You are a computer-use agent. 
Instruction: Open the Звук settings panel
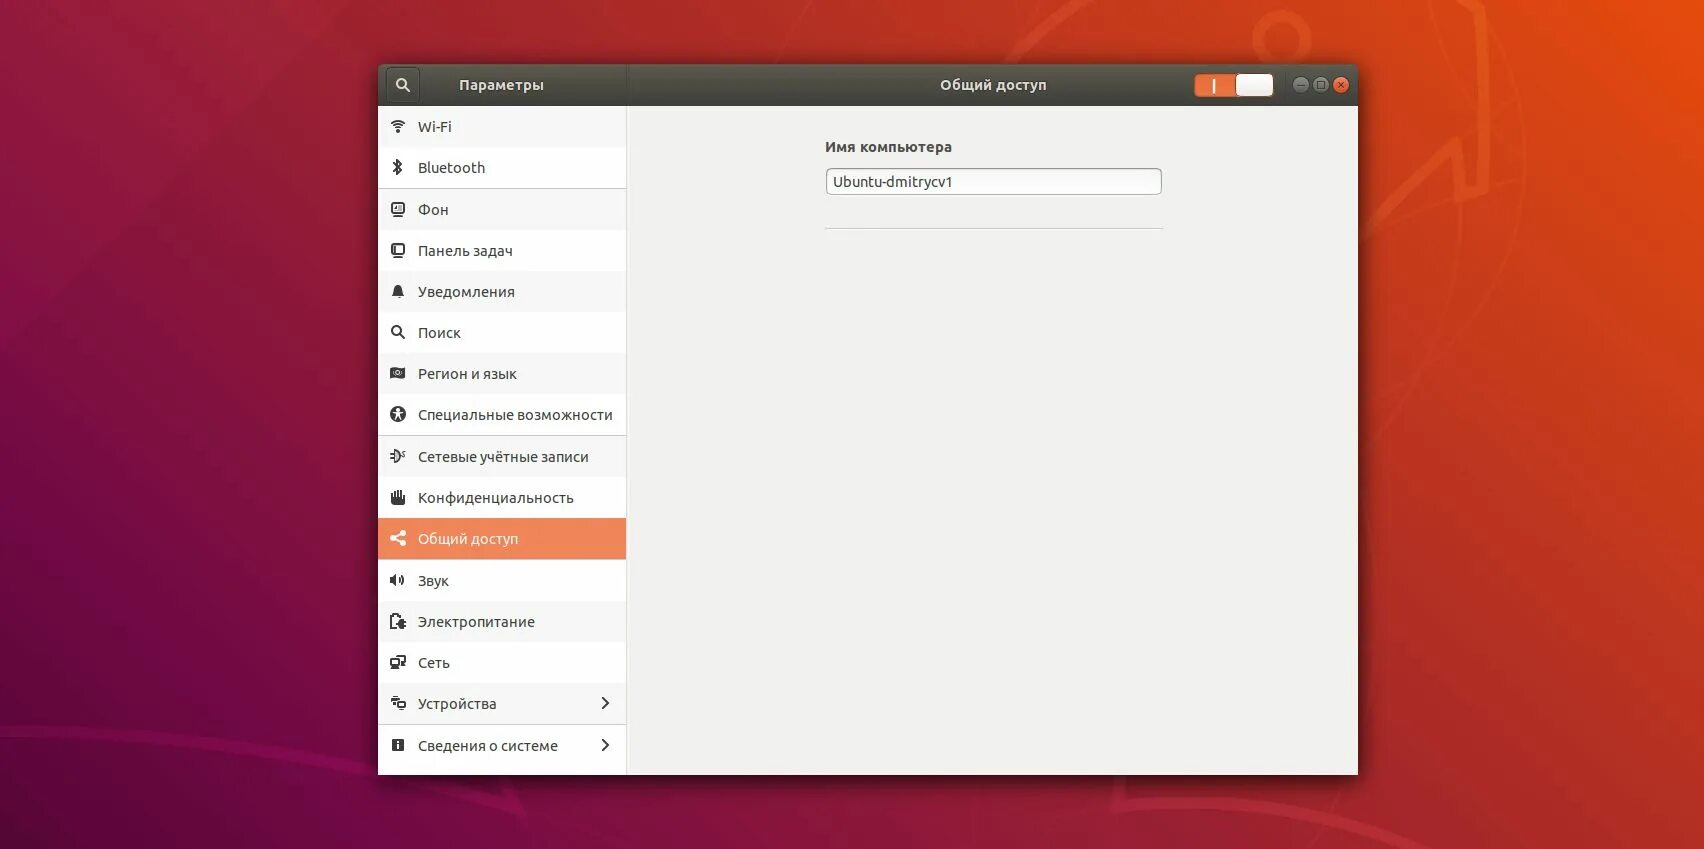[502, 581]
